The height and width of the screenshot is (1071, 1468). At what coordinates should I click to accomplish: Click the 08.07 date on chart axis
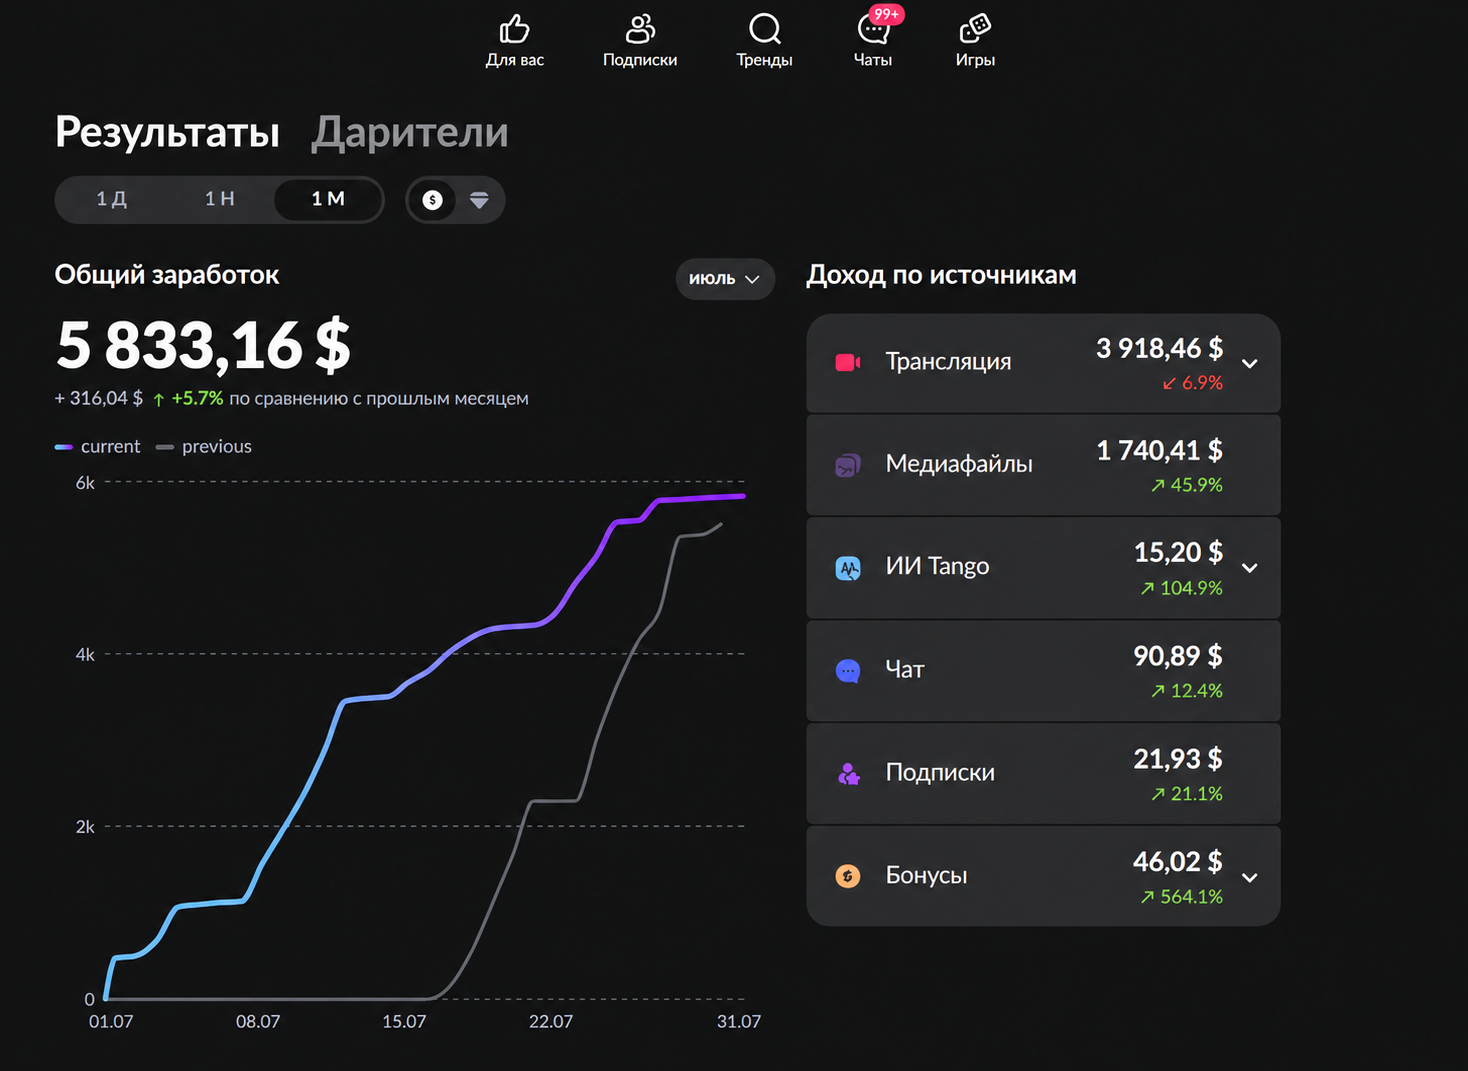(258, 1022)
